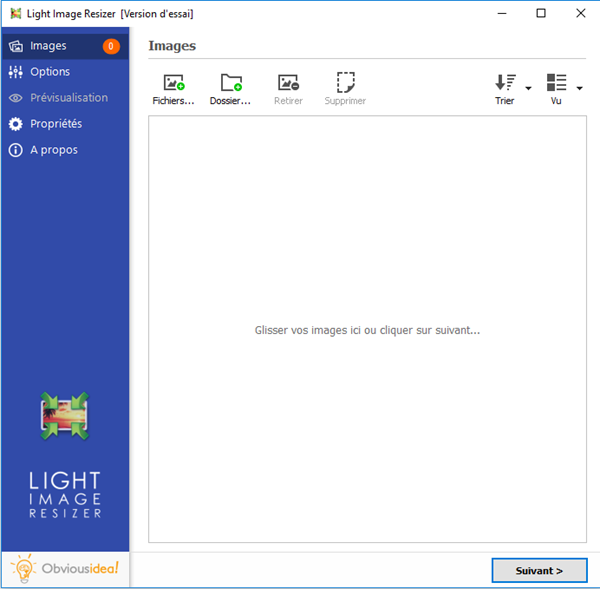Expand the Vu dropdown arrow
This screenshot has height=589, width=600.
pyautogui.click(x=579, y=88)
